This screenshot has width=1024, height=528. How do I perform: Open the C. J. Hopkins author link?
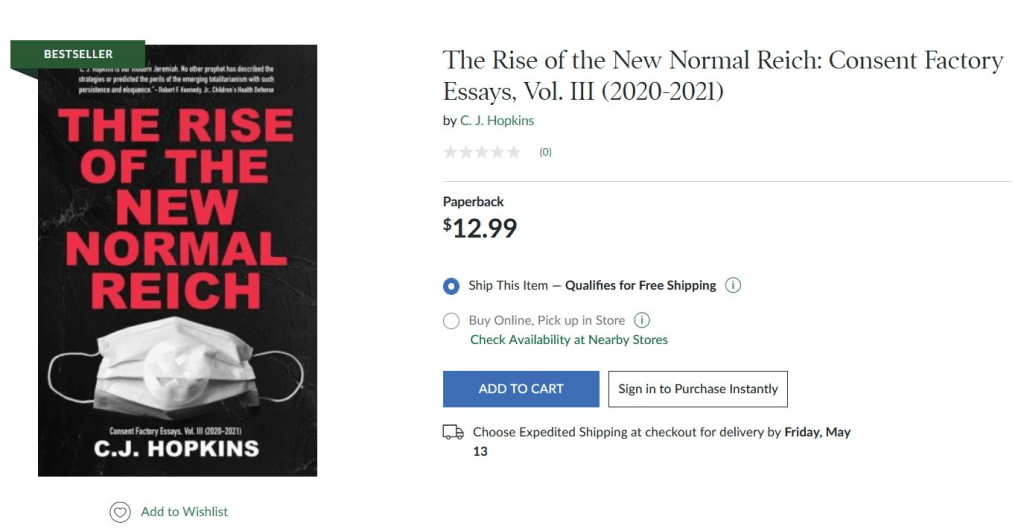pyautogui.click(x=497, y=121)
